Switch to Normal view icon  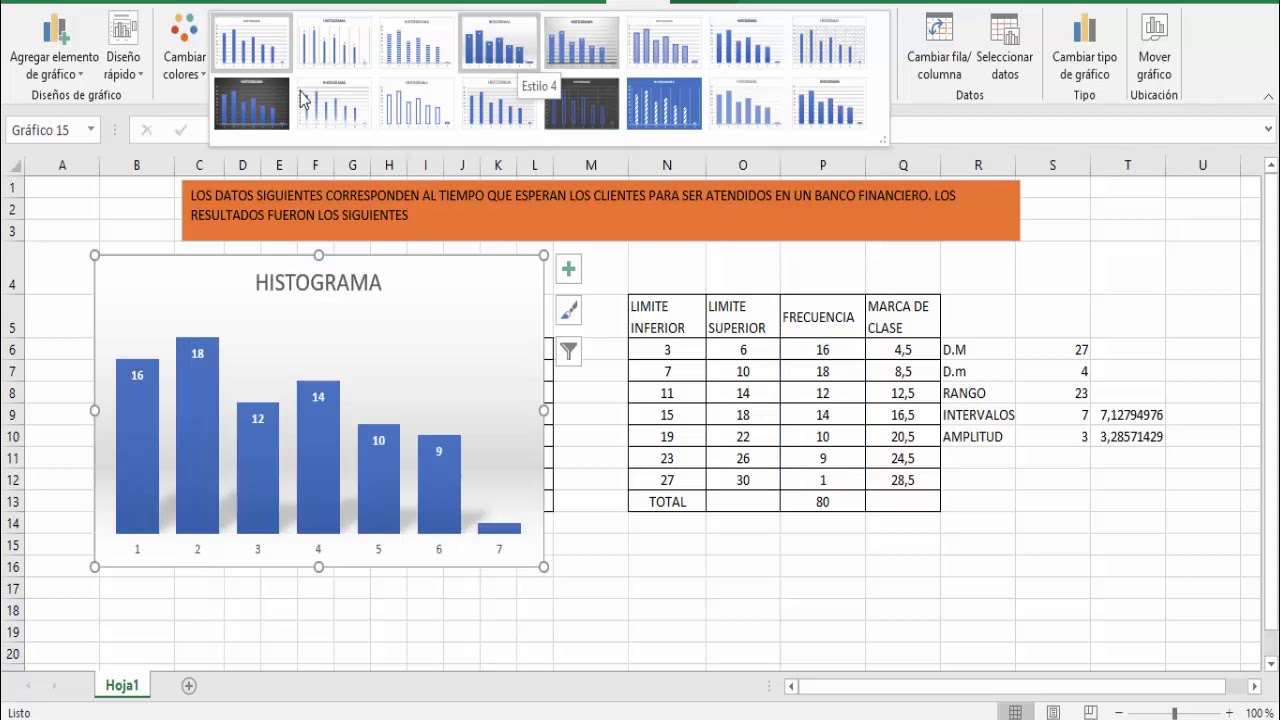click(x=1016, y=712)
